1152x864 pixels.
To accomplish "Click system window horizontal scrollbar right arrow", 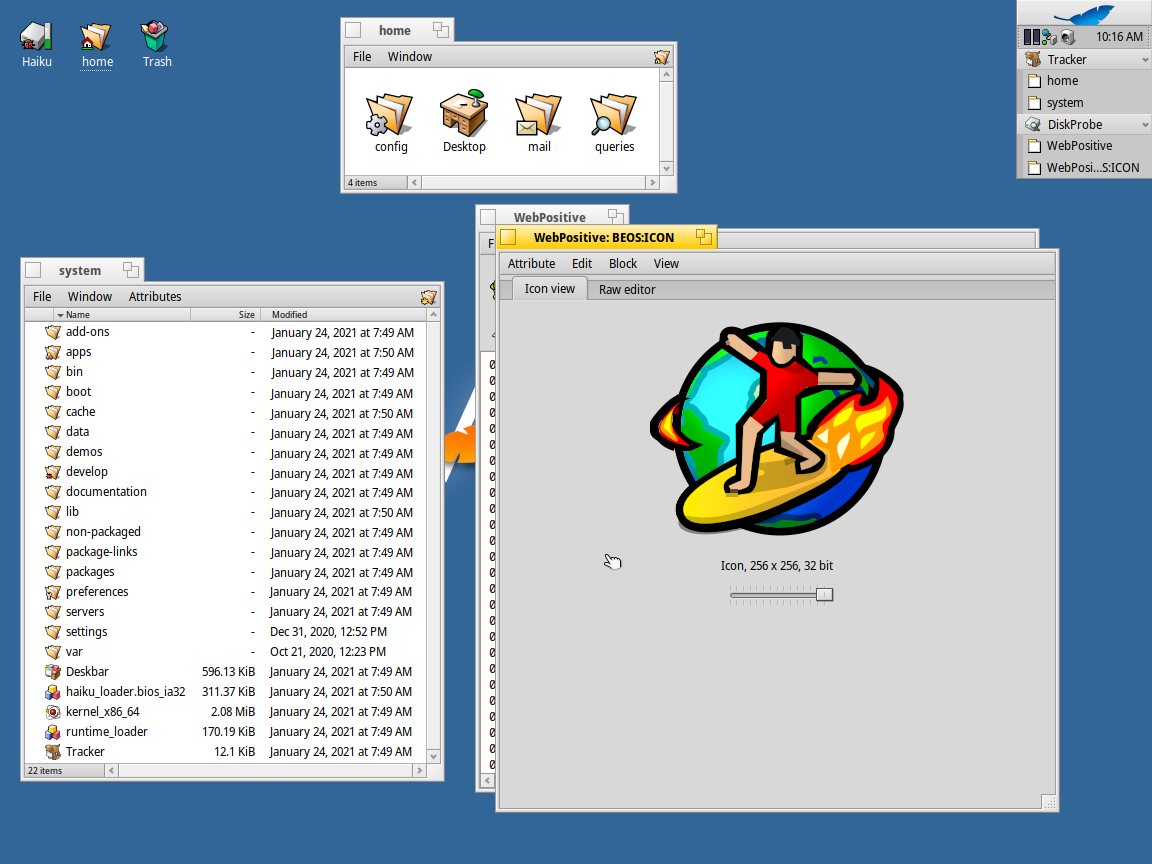I will [x=420, y=771].
